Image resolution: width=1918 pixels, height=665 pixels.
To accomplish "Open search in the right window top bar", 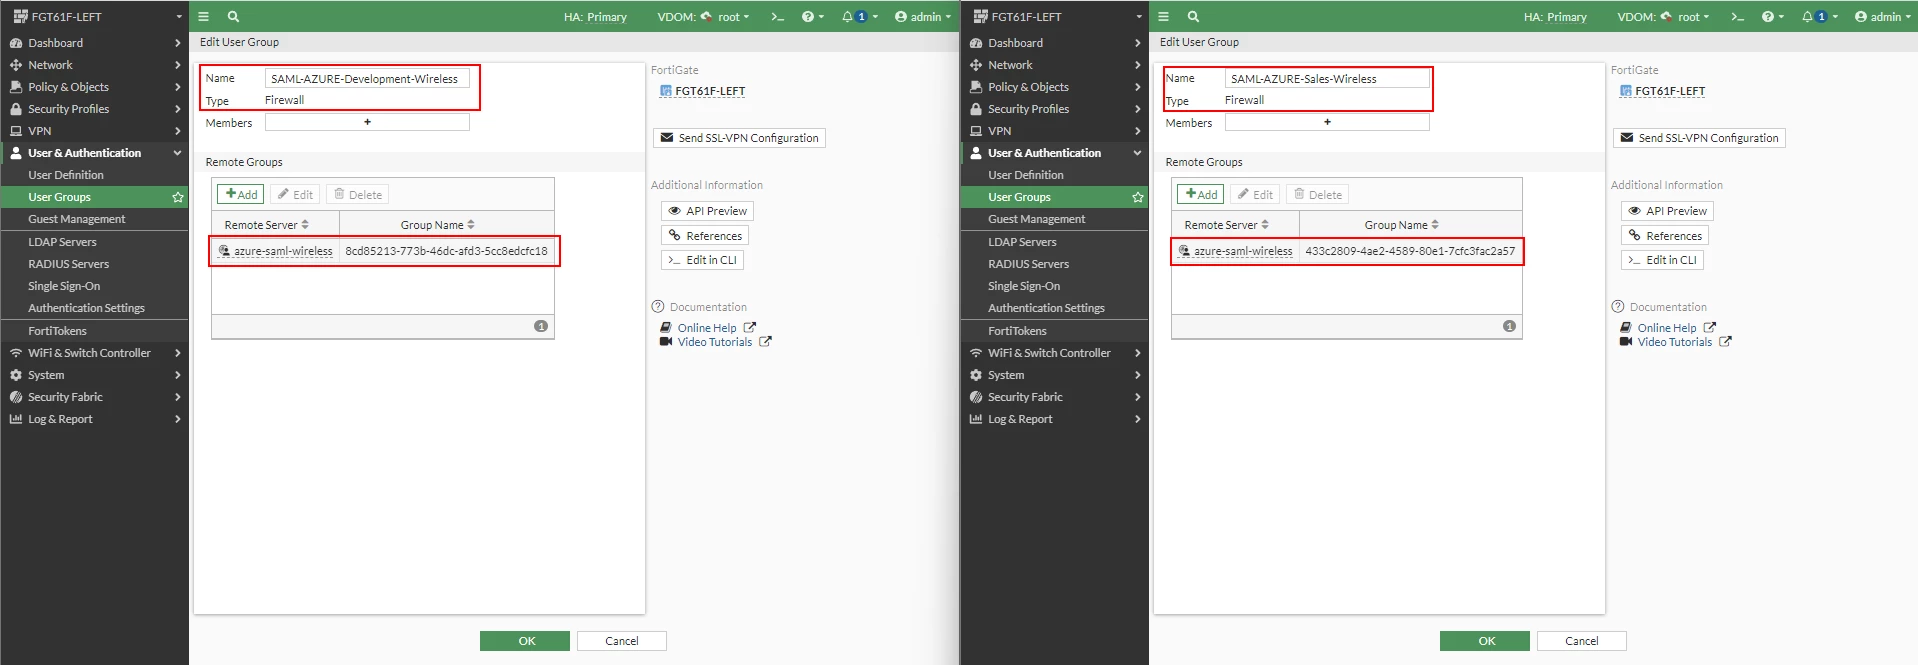I will pyautogui.click(x=1193, y=16).
